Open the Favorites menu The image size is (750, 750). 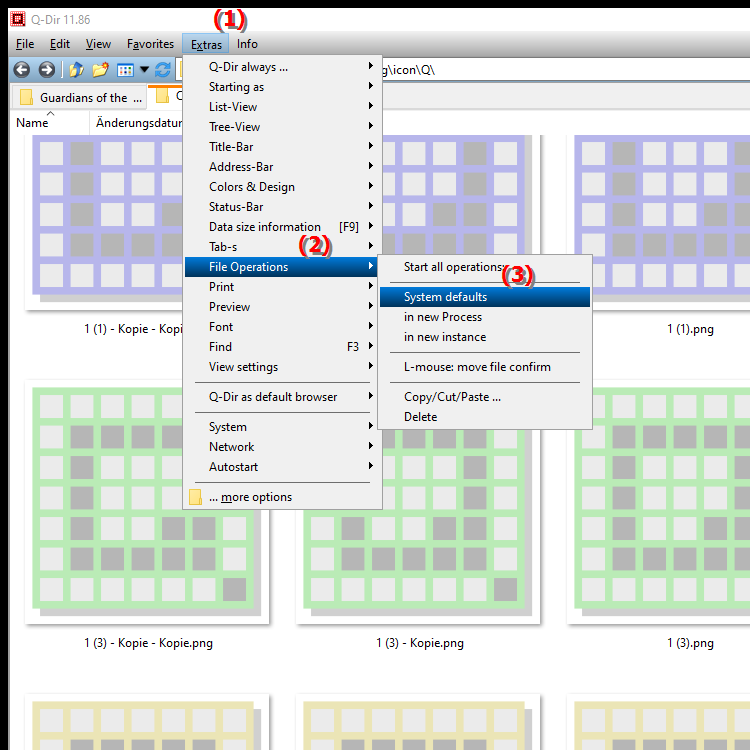coord(150,44)
